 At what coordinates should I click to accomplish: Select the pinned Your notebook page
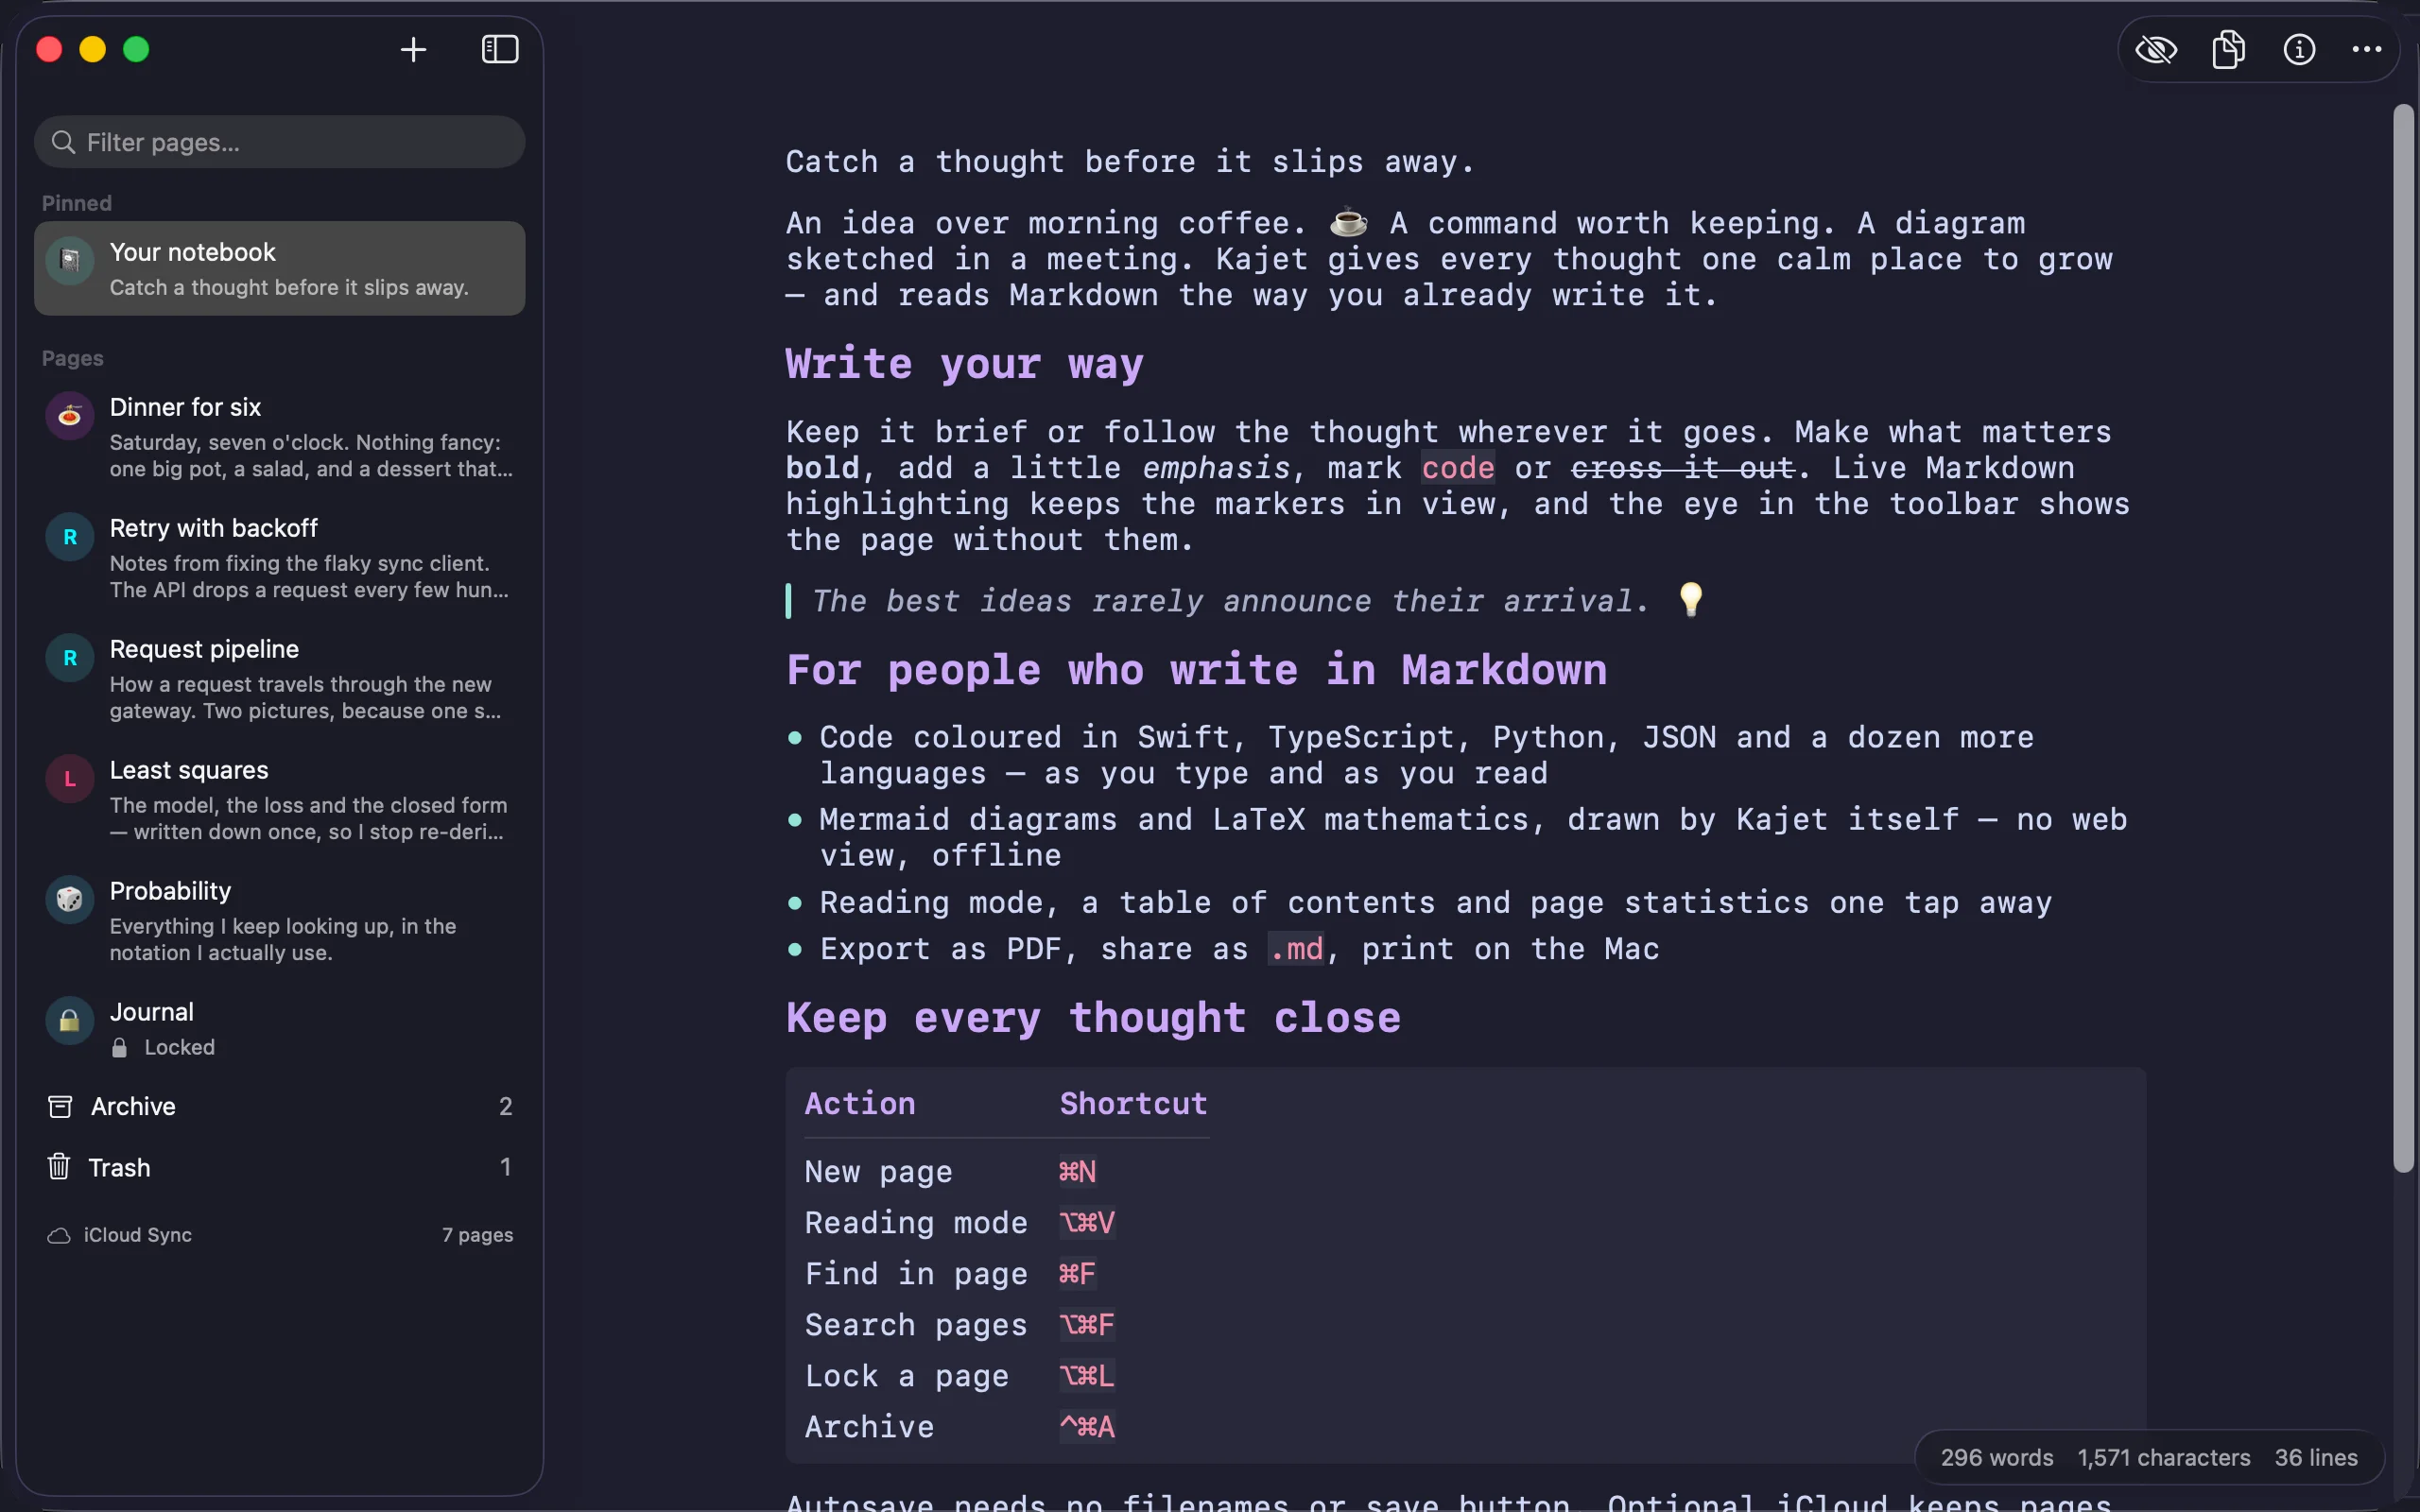(280, 268)
